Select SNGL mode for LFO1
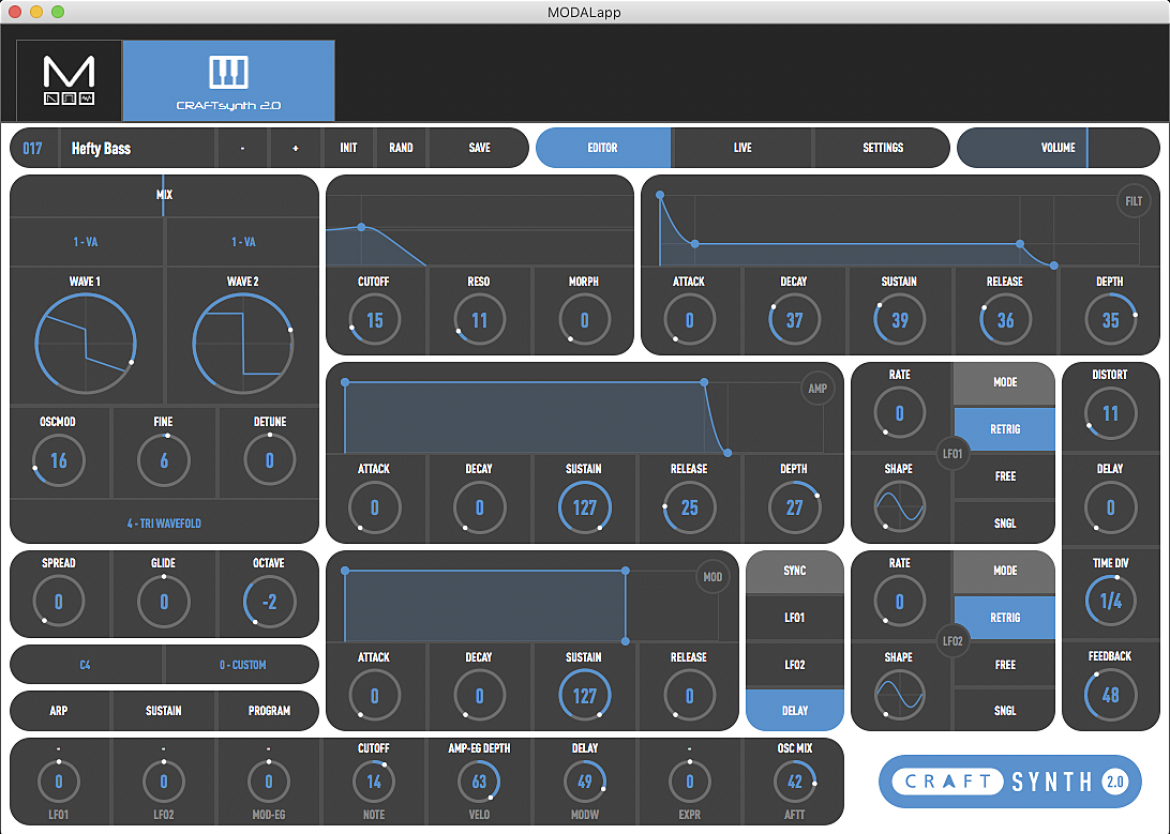The width and height of the screenshot is (1170, 834). [x=1004, y=523]
